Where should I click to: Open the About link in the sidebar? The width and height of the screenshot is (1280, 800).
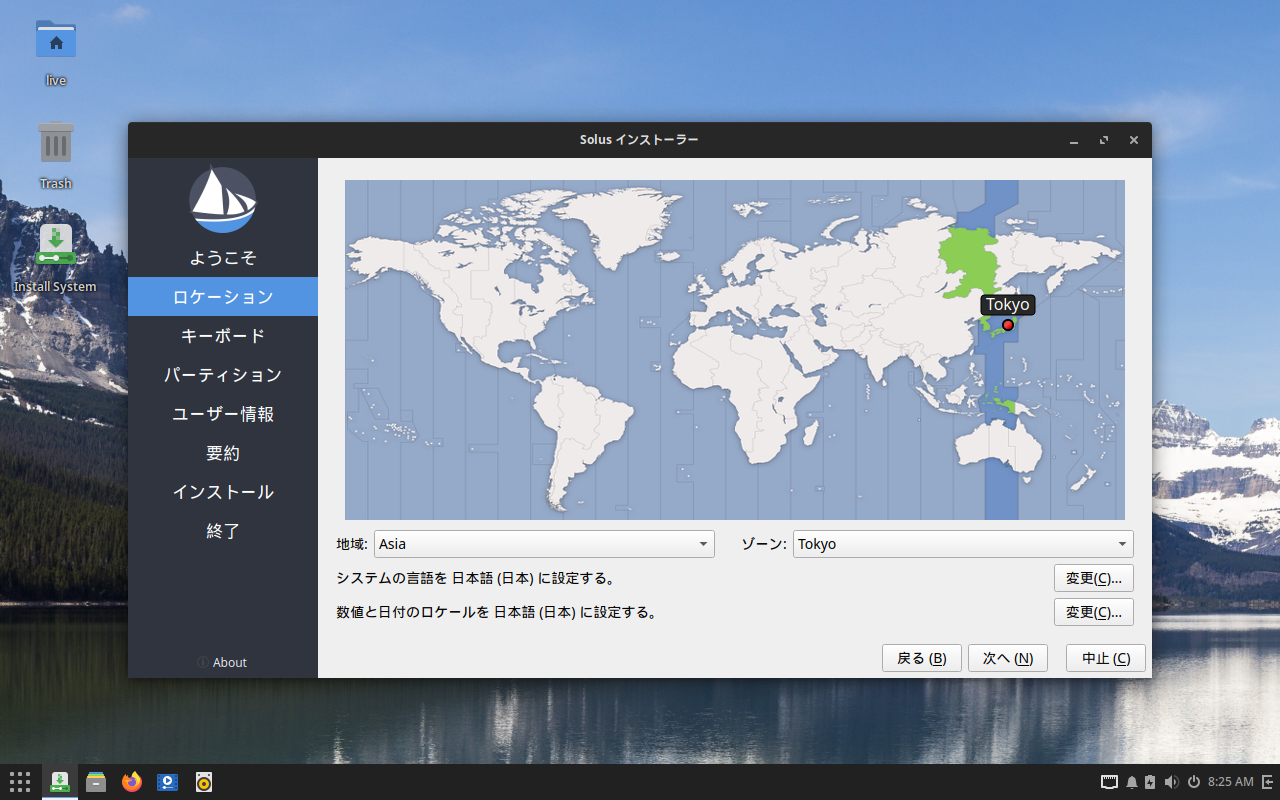pyautogui.click(x=222, y=663)
